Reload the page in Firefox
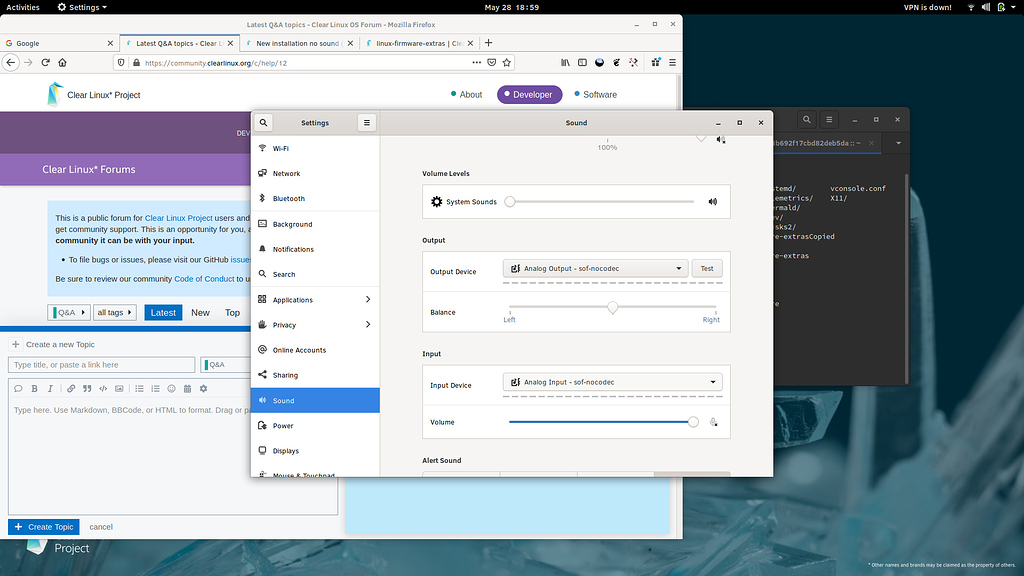This screenshot has height=576, width=1024. point(45,63)
